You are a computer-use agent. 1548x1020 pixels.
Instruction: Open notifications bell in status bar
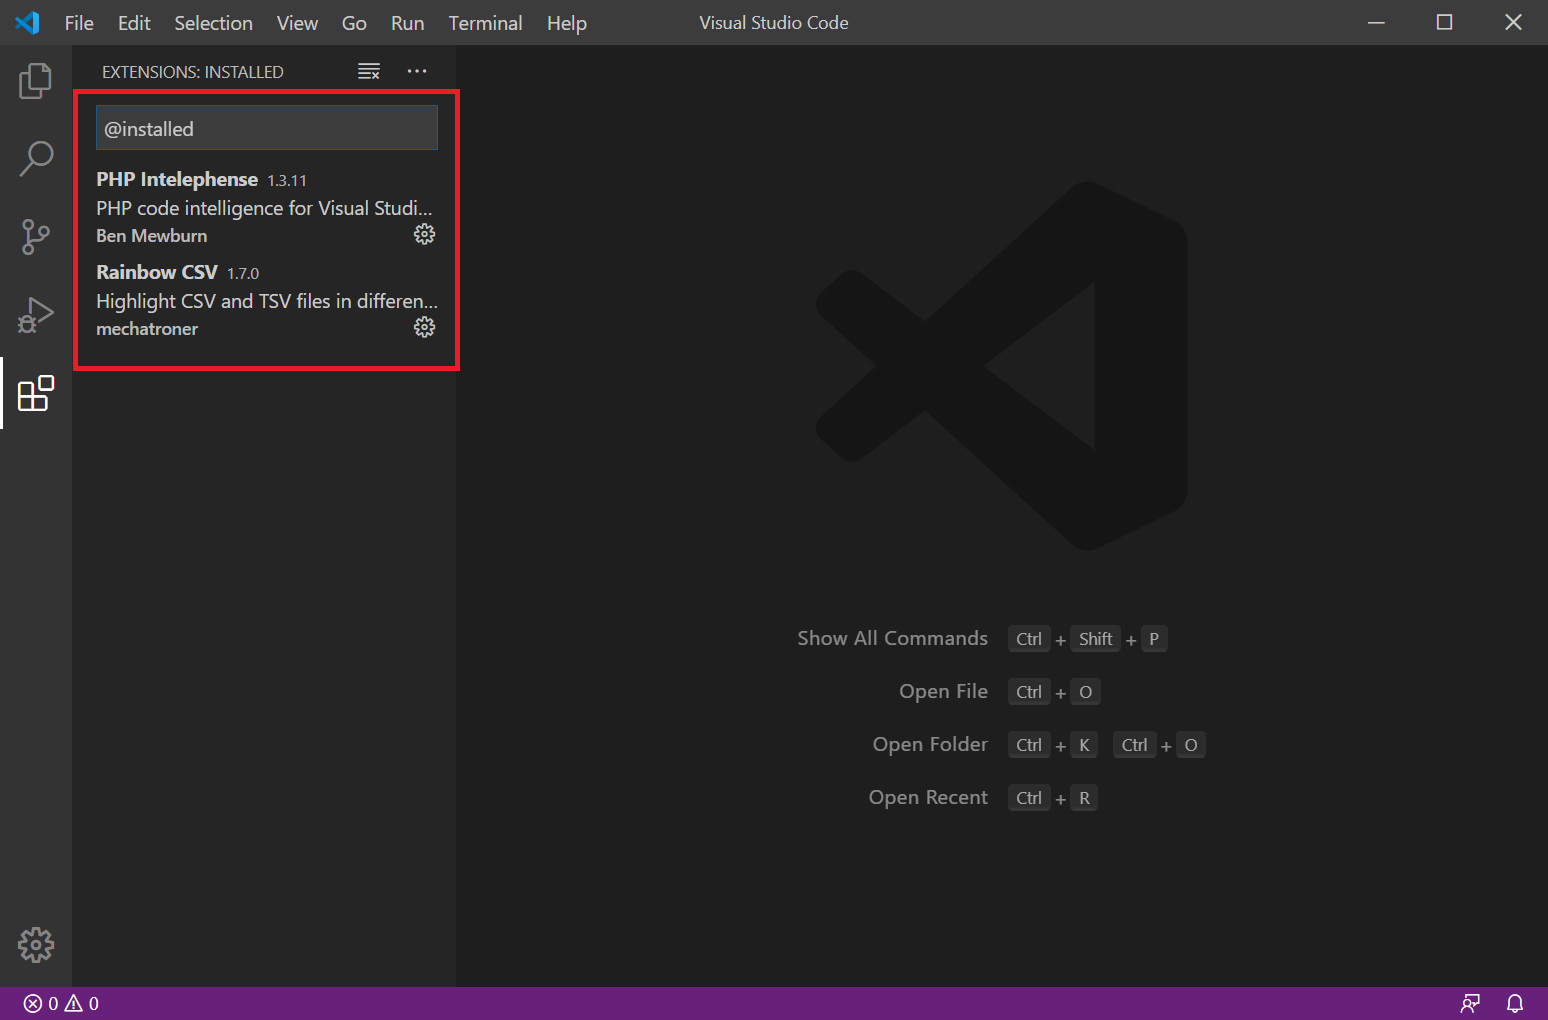[x=1515, y=1003]
